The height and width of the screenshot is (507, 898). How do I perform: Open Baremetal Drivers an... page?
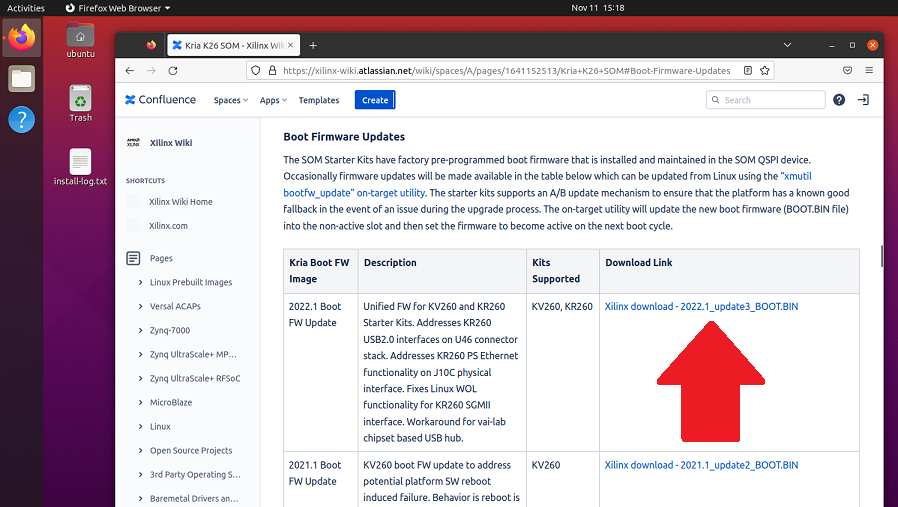(x=194, y=499)
